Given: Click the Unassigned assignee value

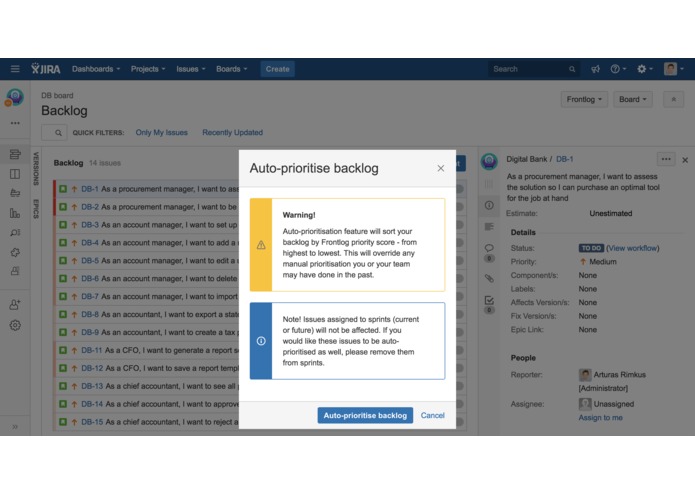Looking at the screenshot, I should [613, 404].
